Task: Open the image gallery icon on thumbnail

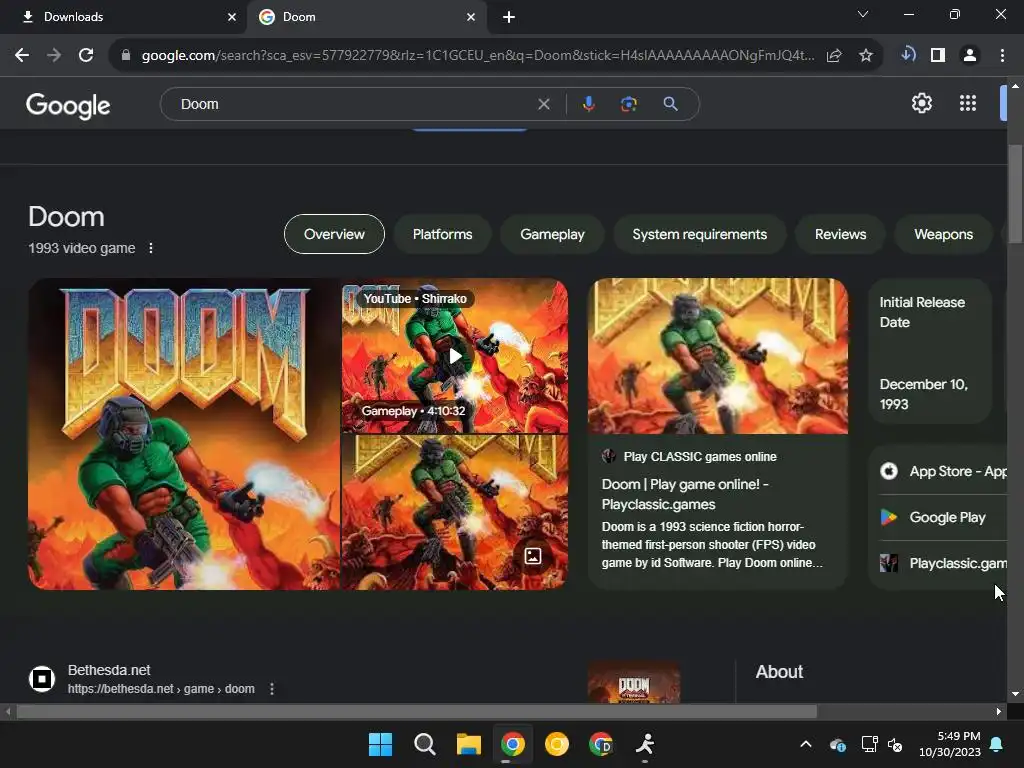Action: (x=533, y=556)
